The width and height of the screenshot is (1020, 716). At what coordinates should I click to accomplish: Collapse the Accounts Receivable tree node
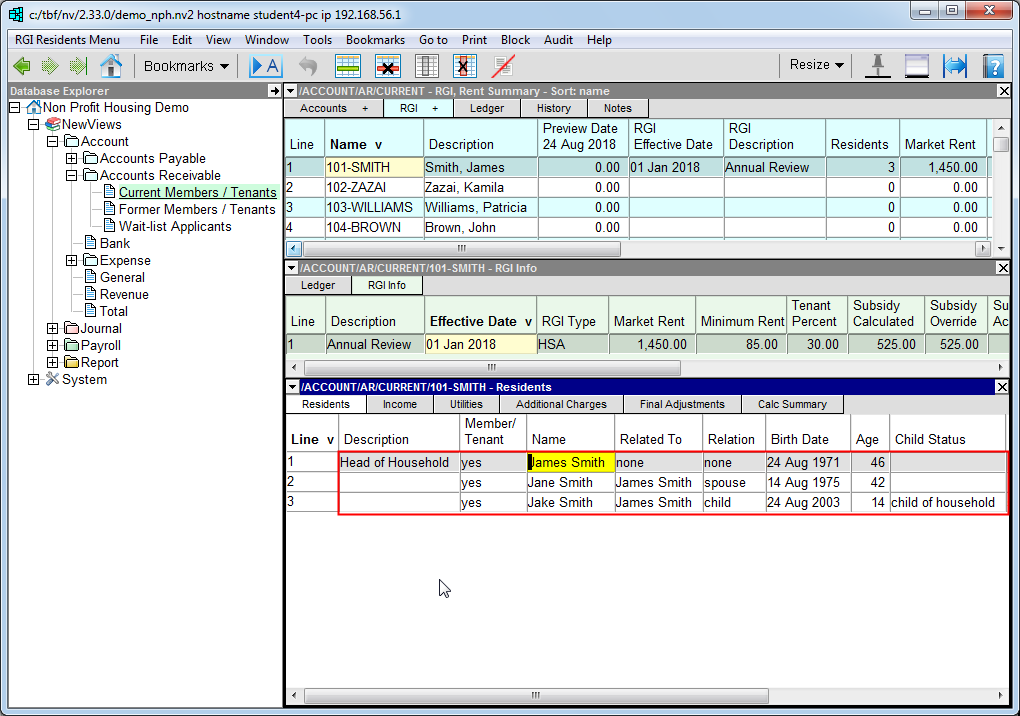pyautogui.click(x=71, y=175)
